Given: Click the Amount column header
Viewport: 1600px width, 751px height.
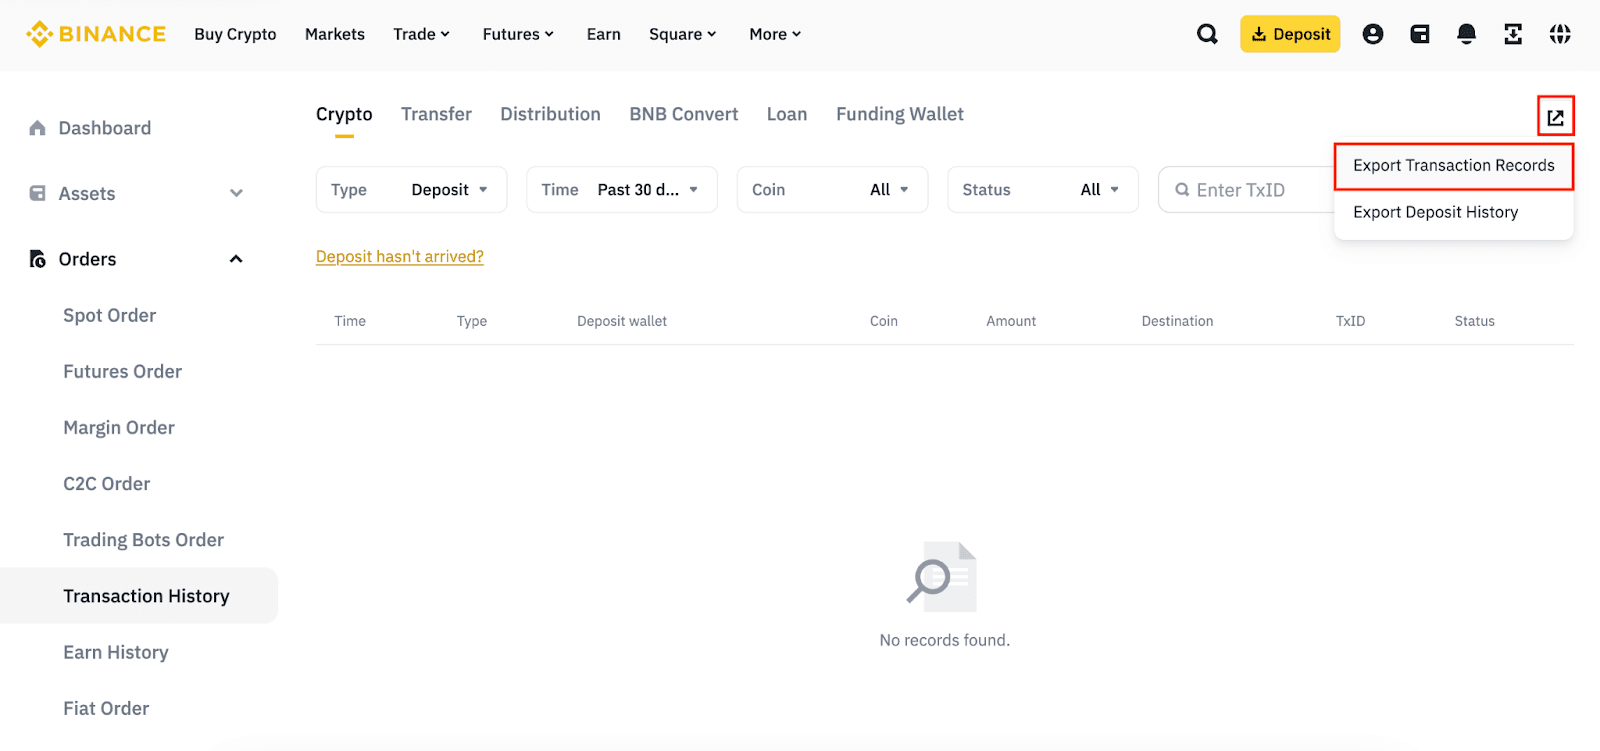Looking at the screenshot, I should click(x=1011, y=321).
